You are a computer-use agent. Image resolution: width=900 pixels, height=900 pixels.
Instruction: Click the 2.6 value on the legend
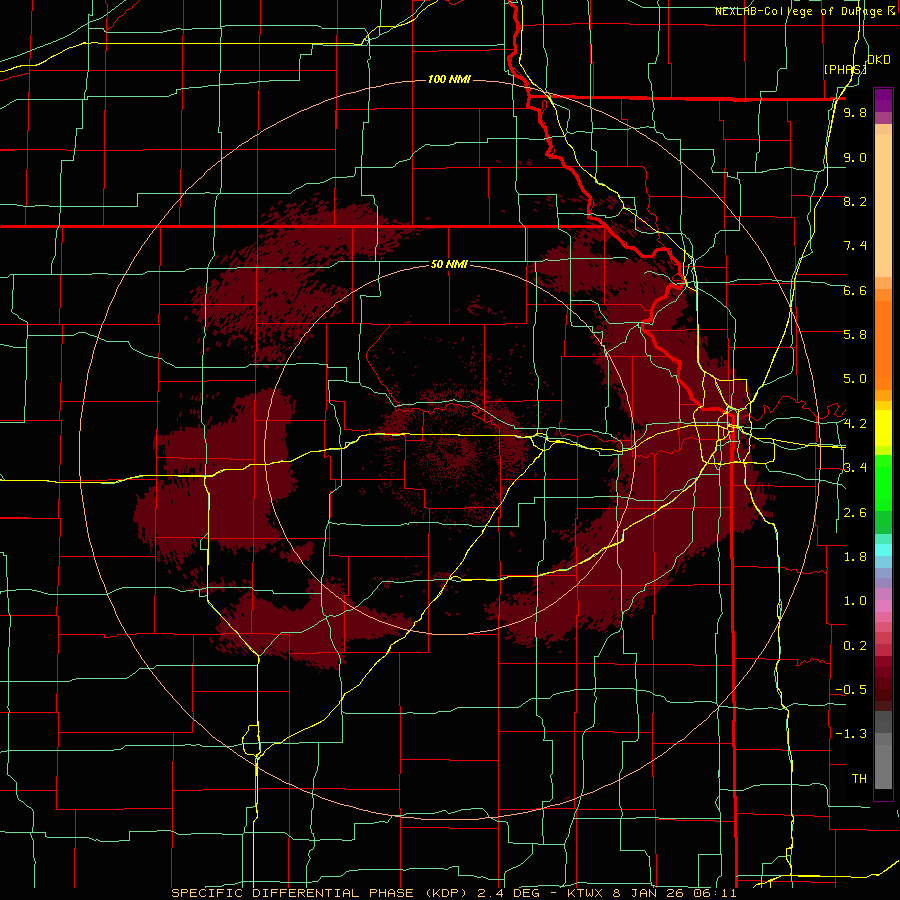click(x=855, y=513)
